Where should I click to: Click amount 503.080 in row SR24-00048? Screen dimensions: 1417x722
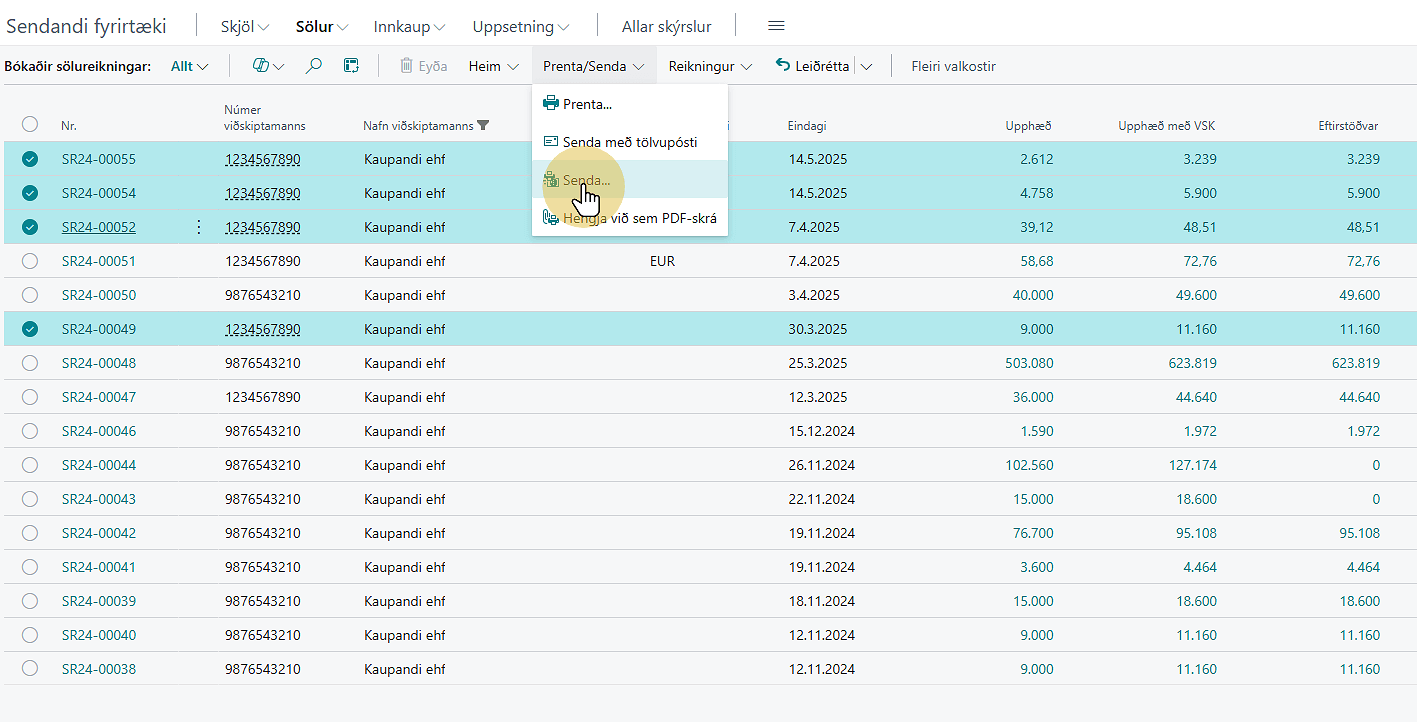click(x=1029, y=363)
